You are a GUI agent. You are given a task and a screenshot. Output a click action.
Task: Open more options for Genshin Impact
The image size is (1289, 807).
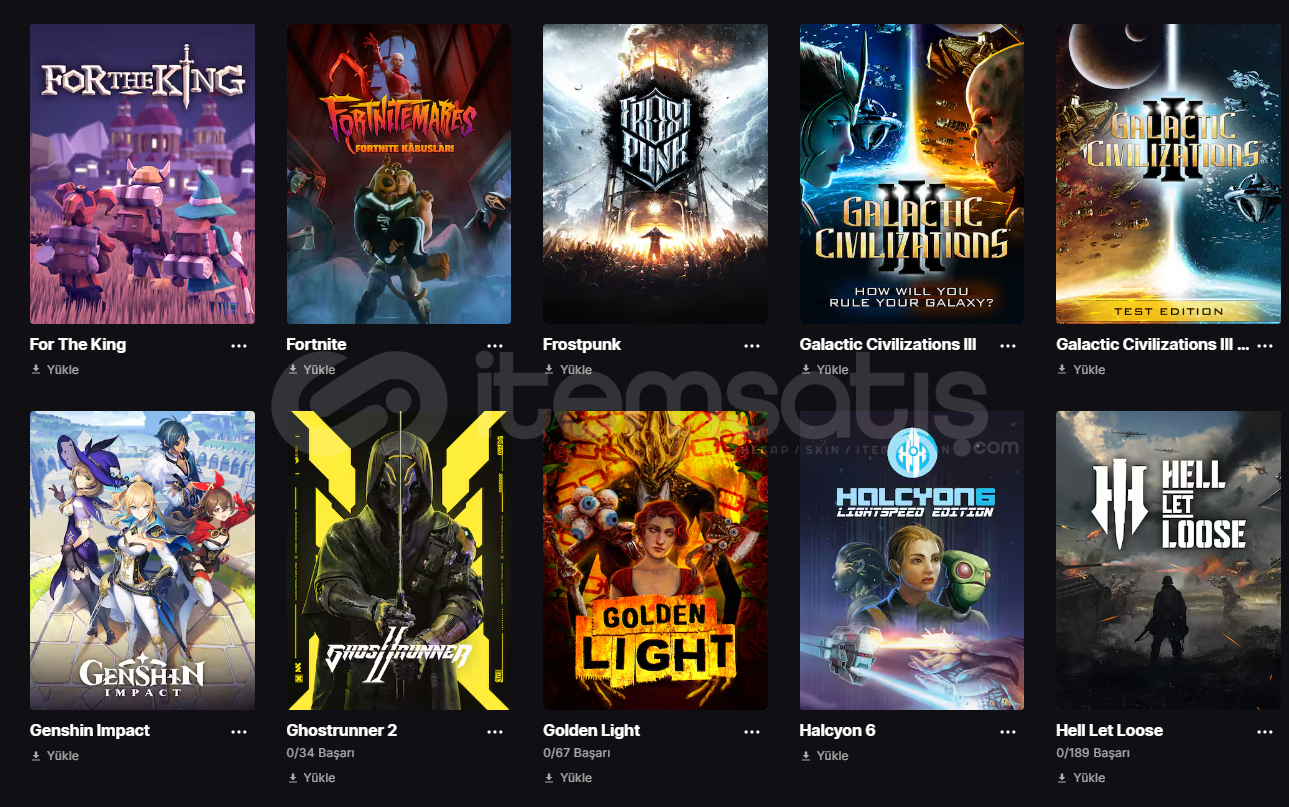pyautogui.click(x=239, y=731)
